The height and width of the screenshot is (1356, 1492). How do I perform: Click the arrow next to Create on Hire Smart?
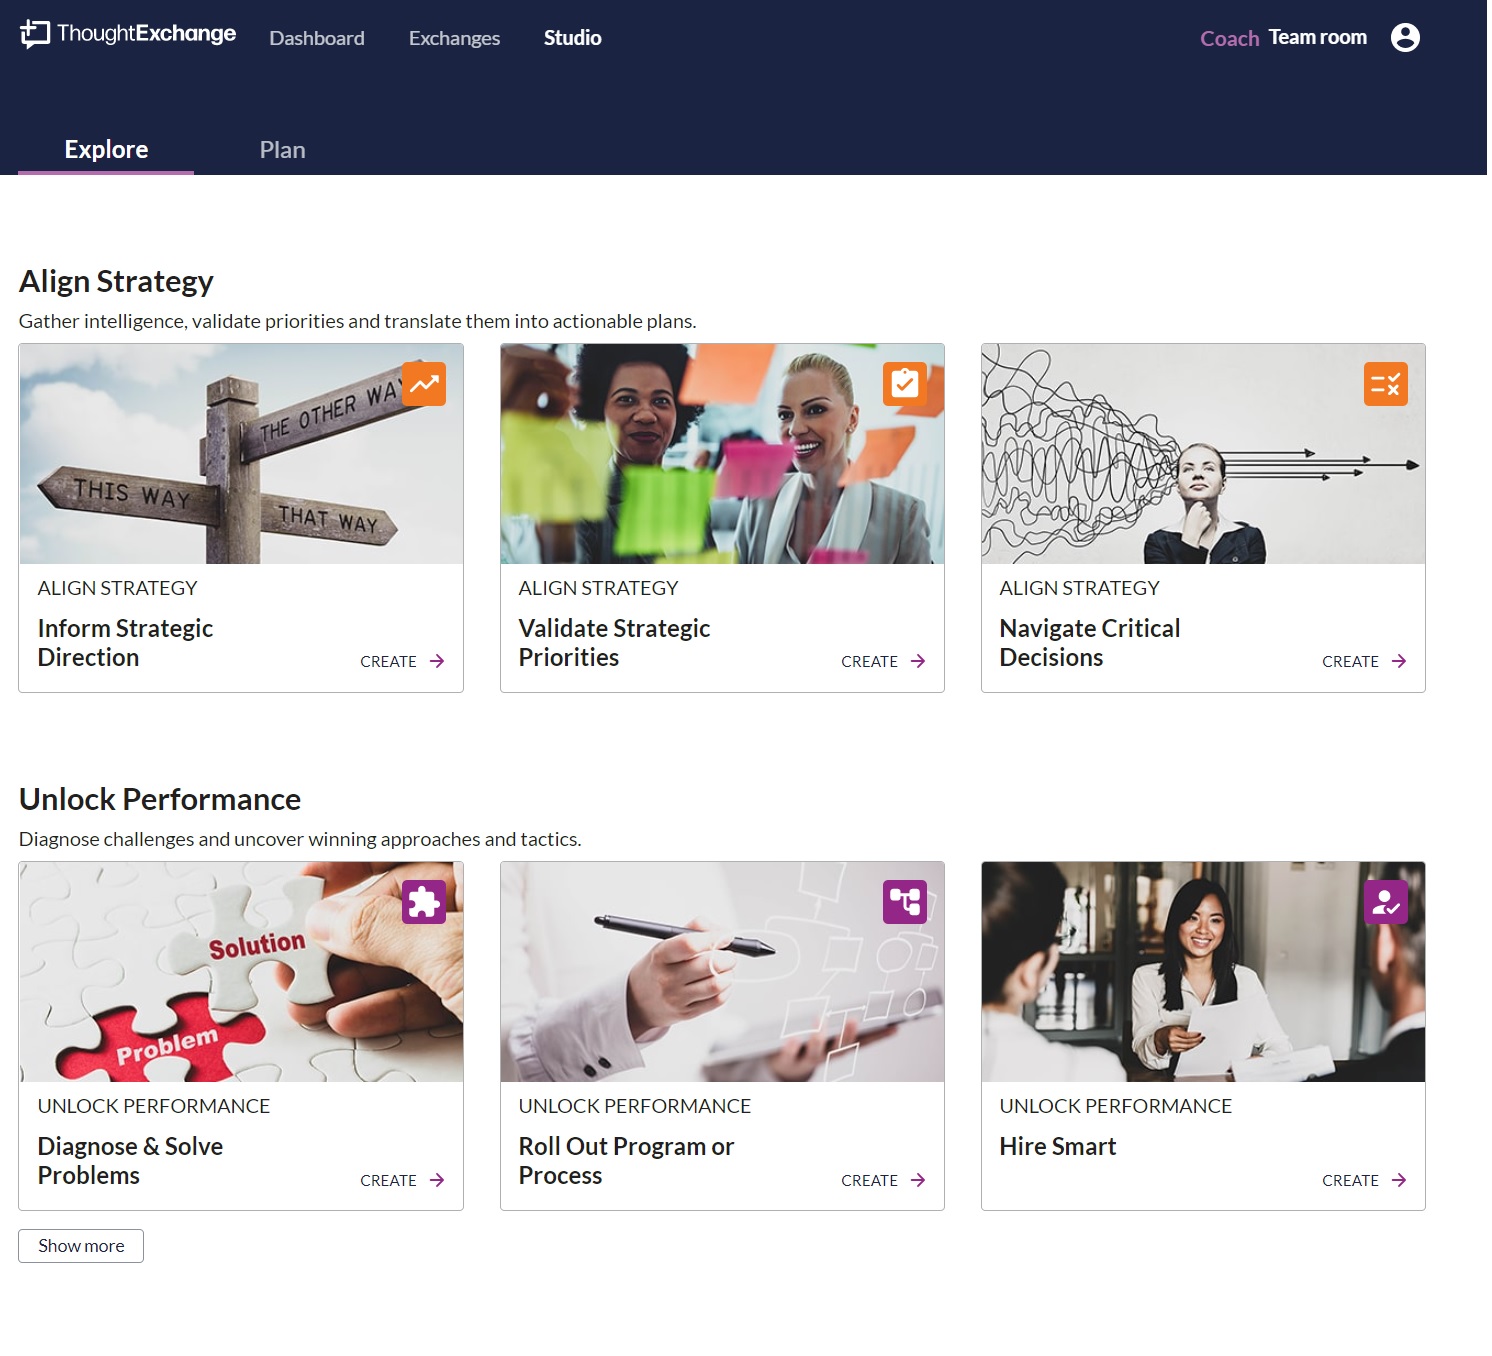pyautogui.click(x=1399, y=1180)
